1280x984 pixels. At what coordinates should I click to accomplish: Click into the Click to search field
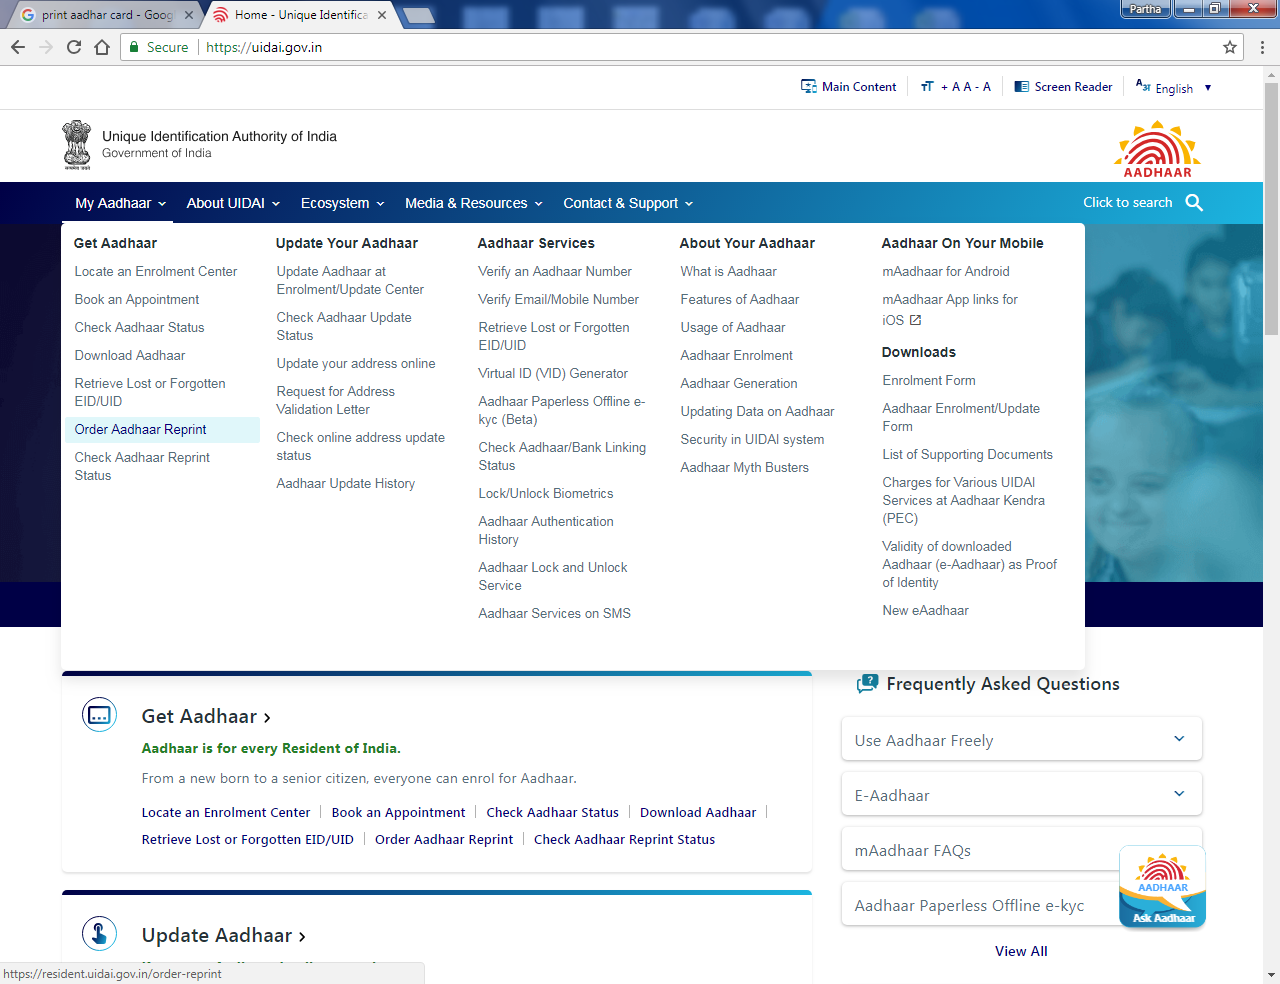click(x=1127, y=202)
